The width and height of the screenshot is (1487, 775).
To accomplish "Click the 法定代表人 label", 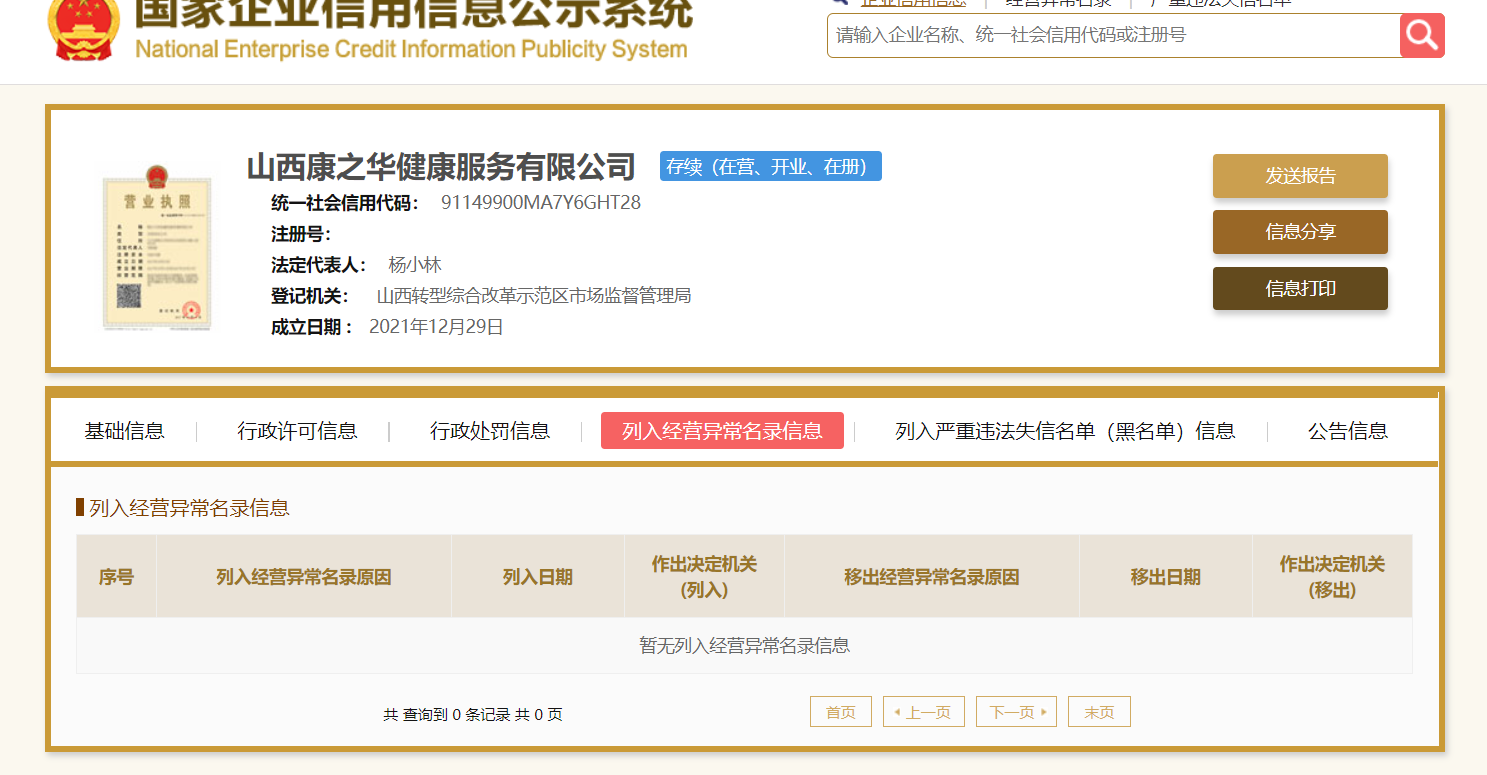I will click(x=319, y=265).
